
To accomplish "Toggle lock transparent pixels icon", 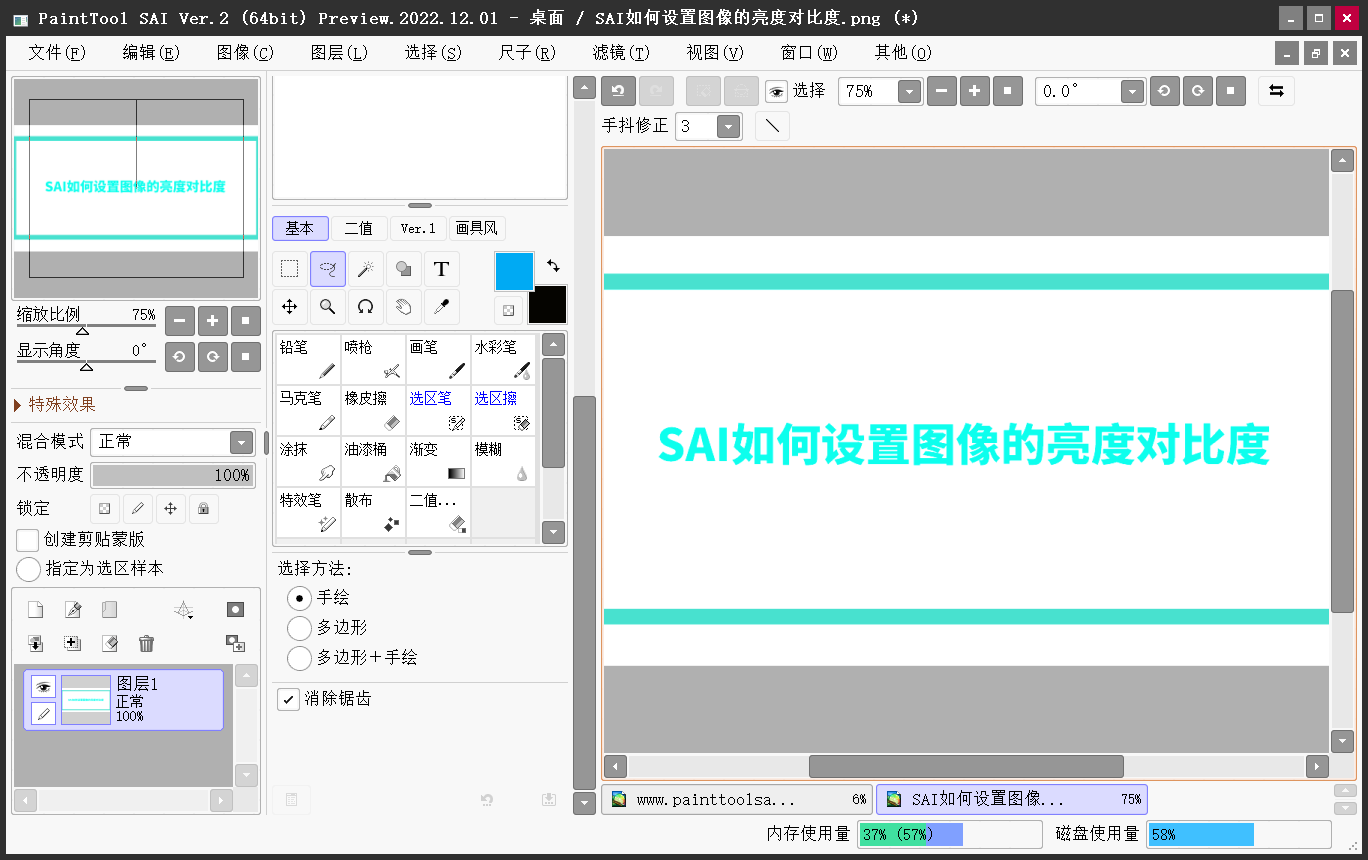I will [x=104, y=508].
